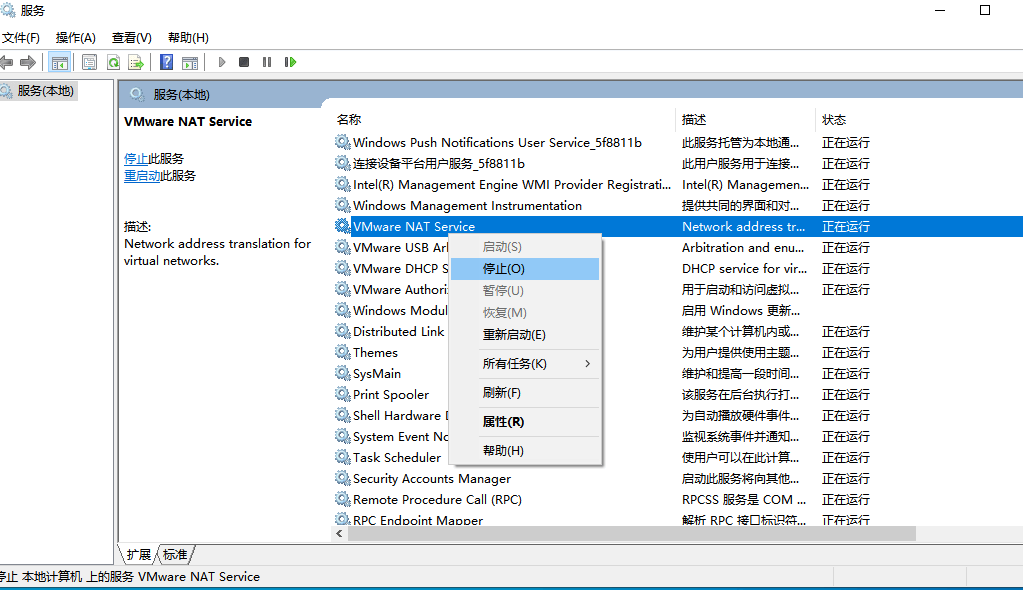Switch to the 标准 tab
Image resolution: width=1024 pixels, height=592 pixels.
[x=174, y=554]
